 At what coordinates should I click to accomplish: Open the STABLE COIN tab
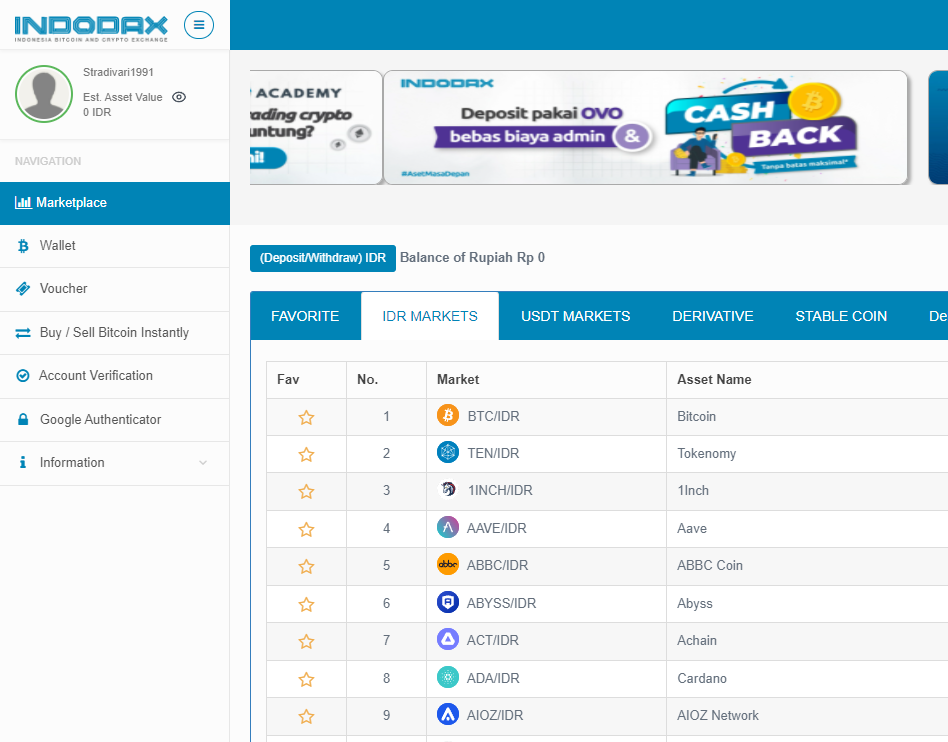point(841,316)
